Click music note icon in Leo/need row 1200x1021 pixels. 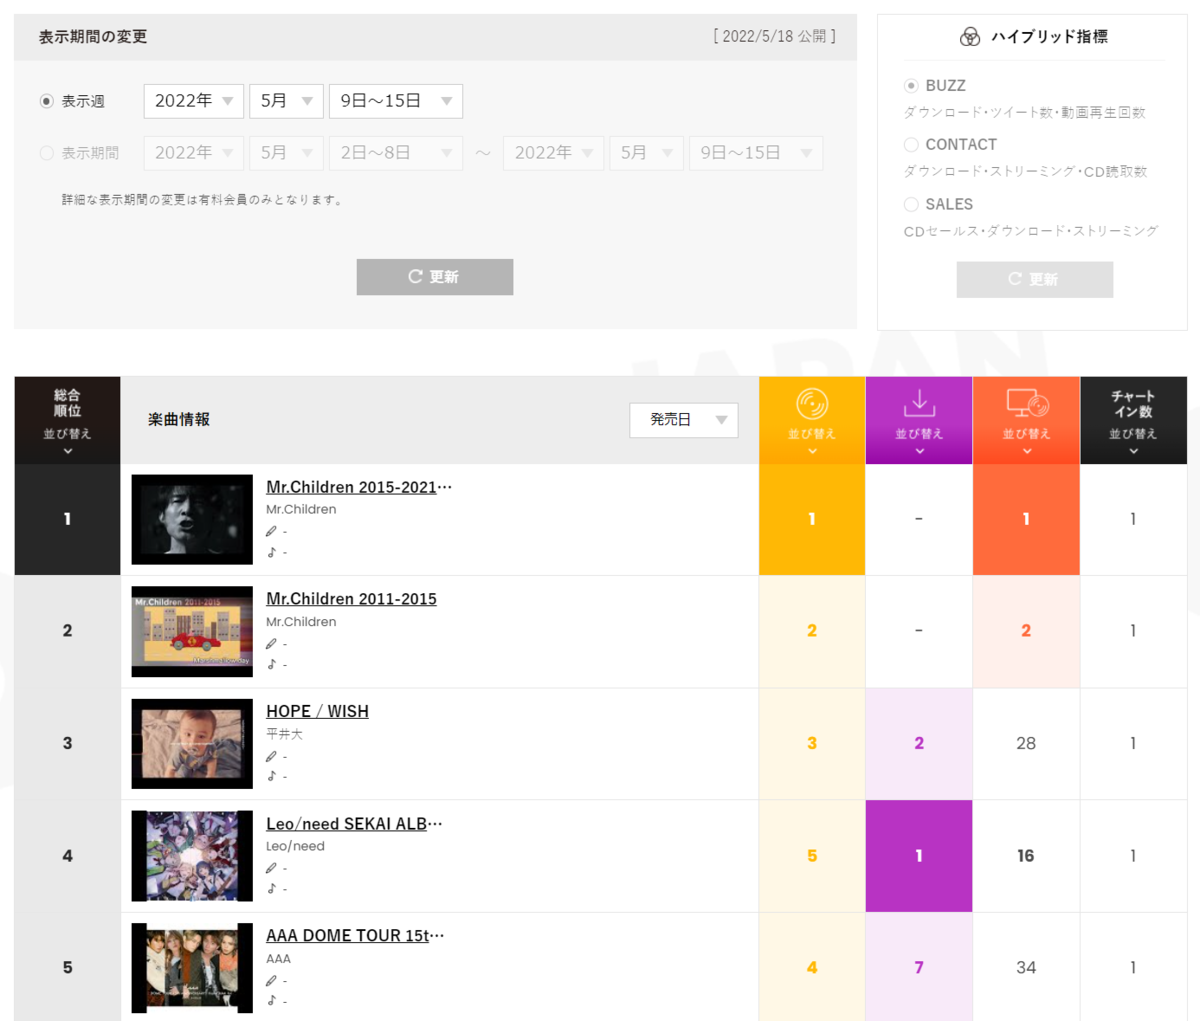271,888
